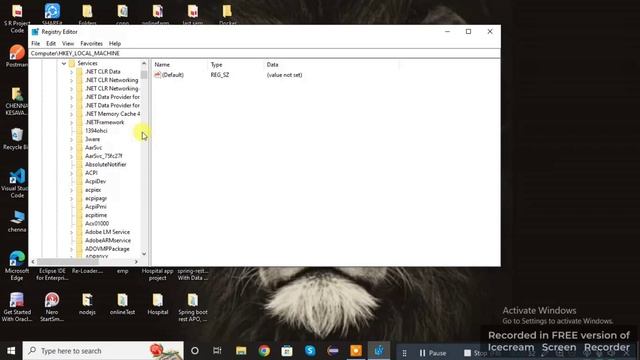Select the AbsoluteNotifier key
The height and width of the screenshot is (360, 640).
(x=106, y=164)
